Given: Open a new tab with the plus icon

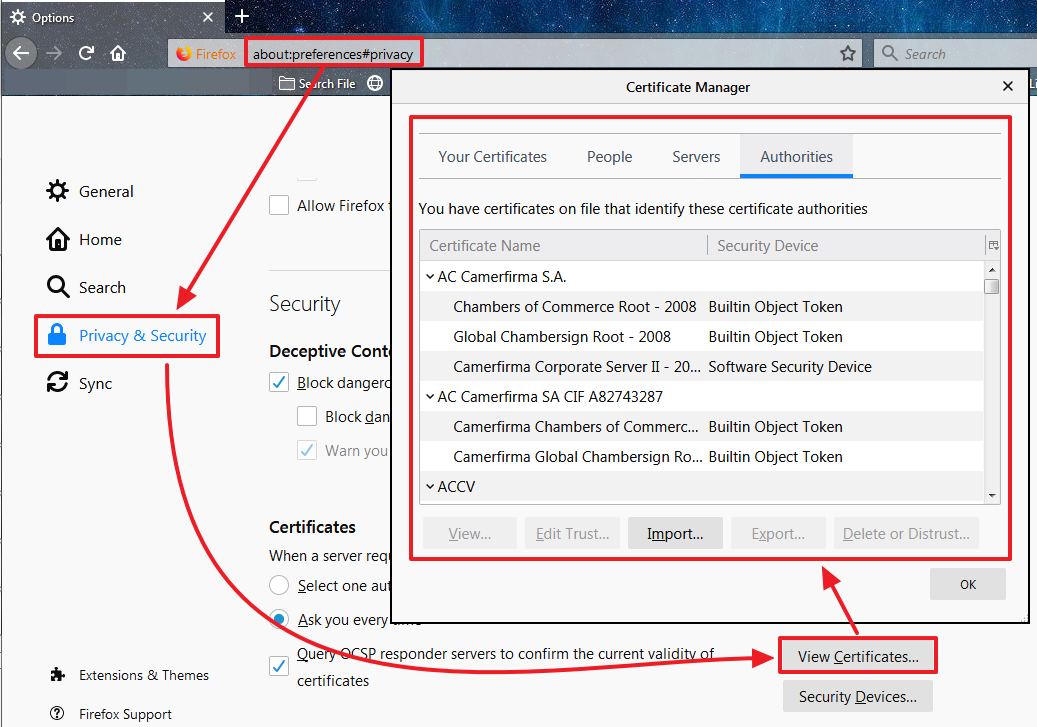Looking at the screenshot, I should [x=242, y=16].
